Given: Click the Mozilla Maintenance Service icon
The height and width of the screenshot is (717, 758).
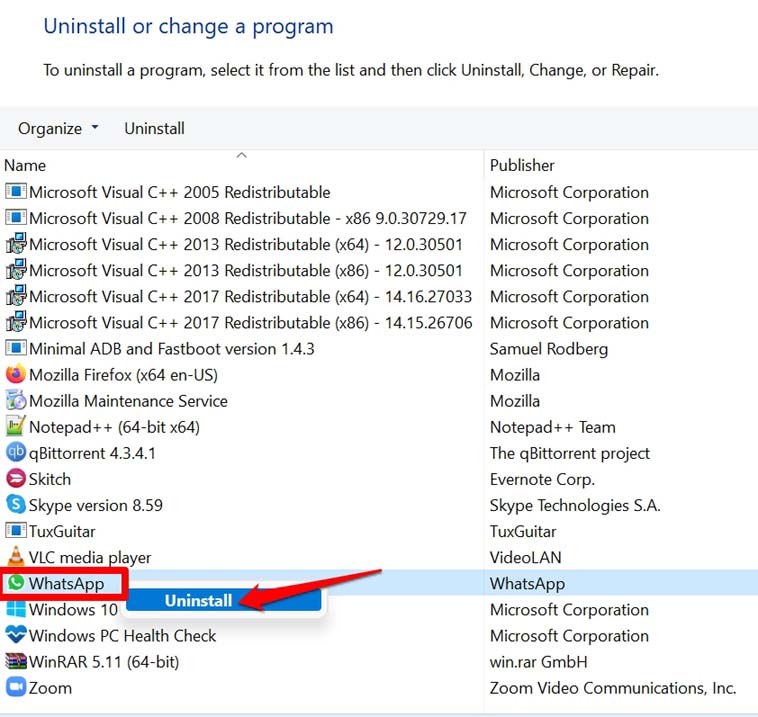Looking at the screenshot, I should click(15, 400).
